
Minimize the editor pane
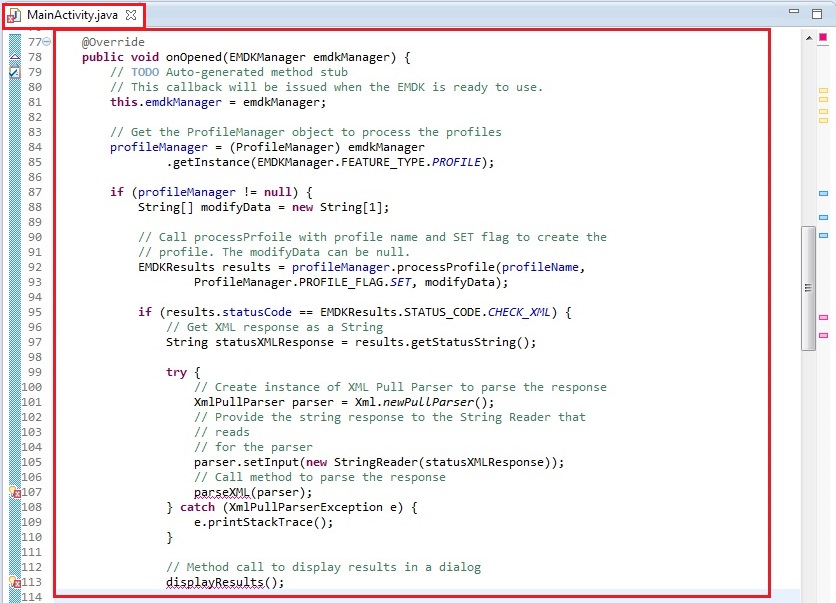pos(792,13)
